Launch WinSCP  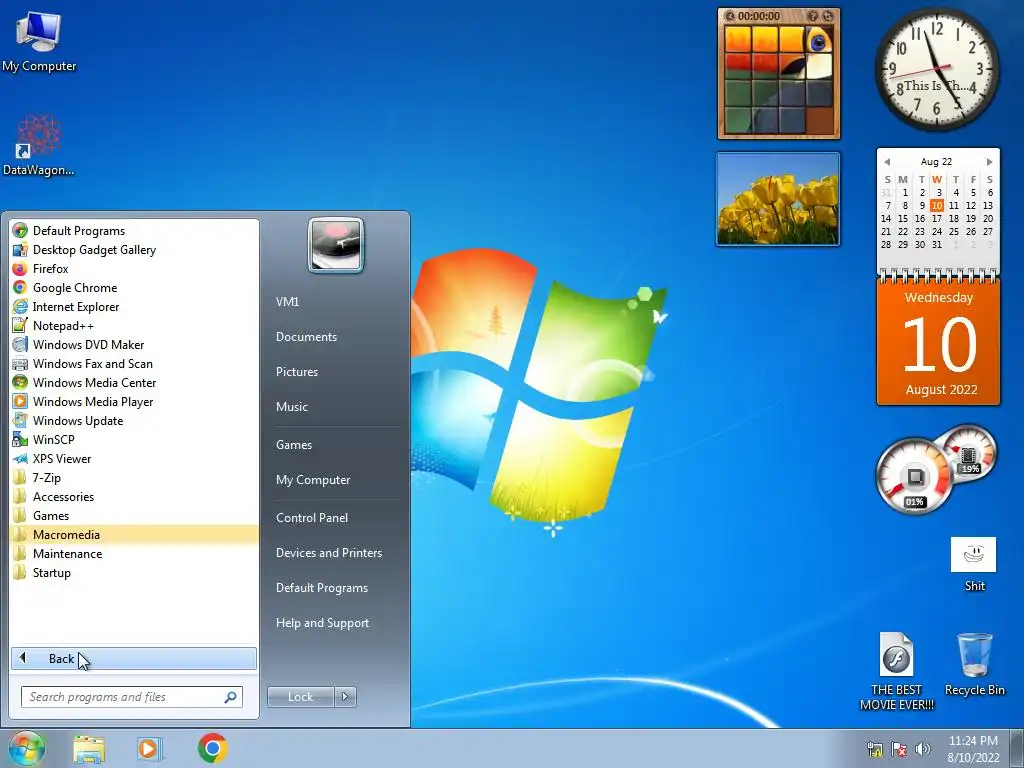134,439
